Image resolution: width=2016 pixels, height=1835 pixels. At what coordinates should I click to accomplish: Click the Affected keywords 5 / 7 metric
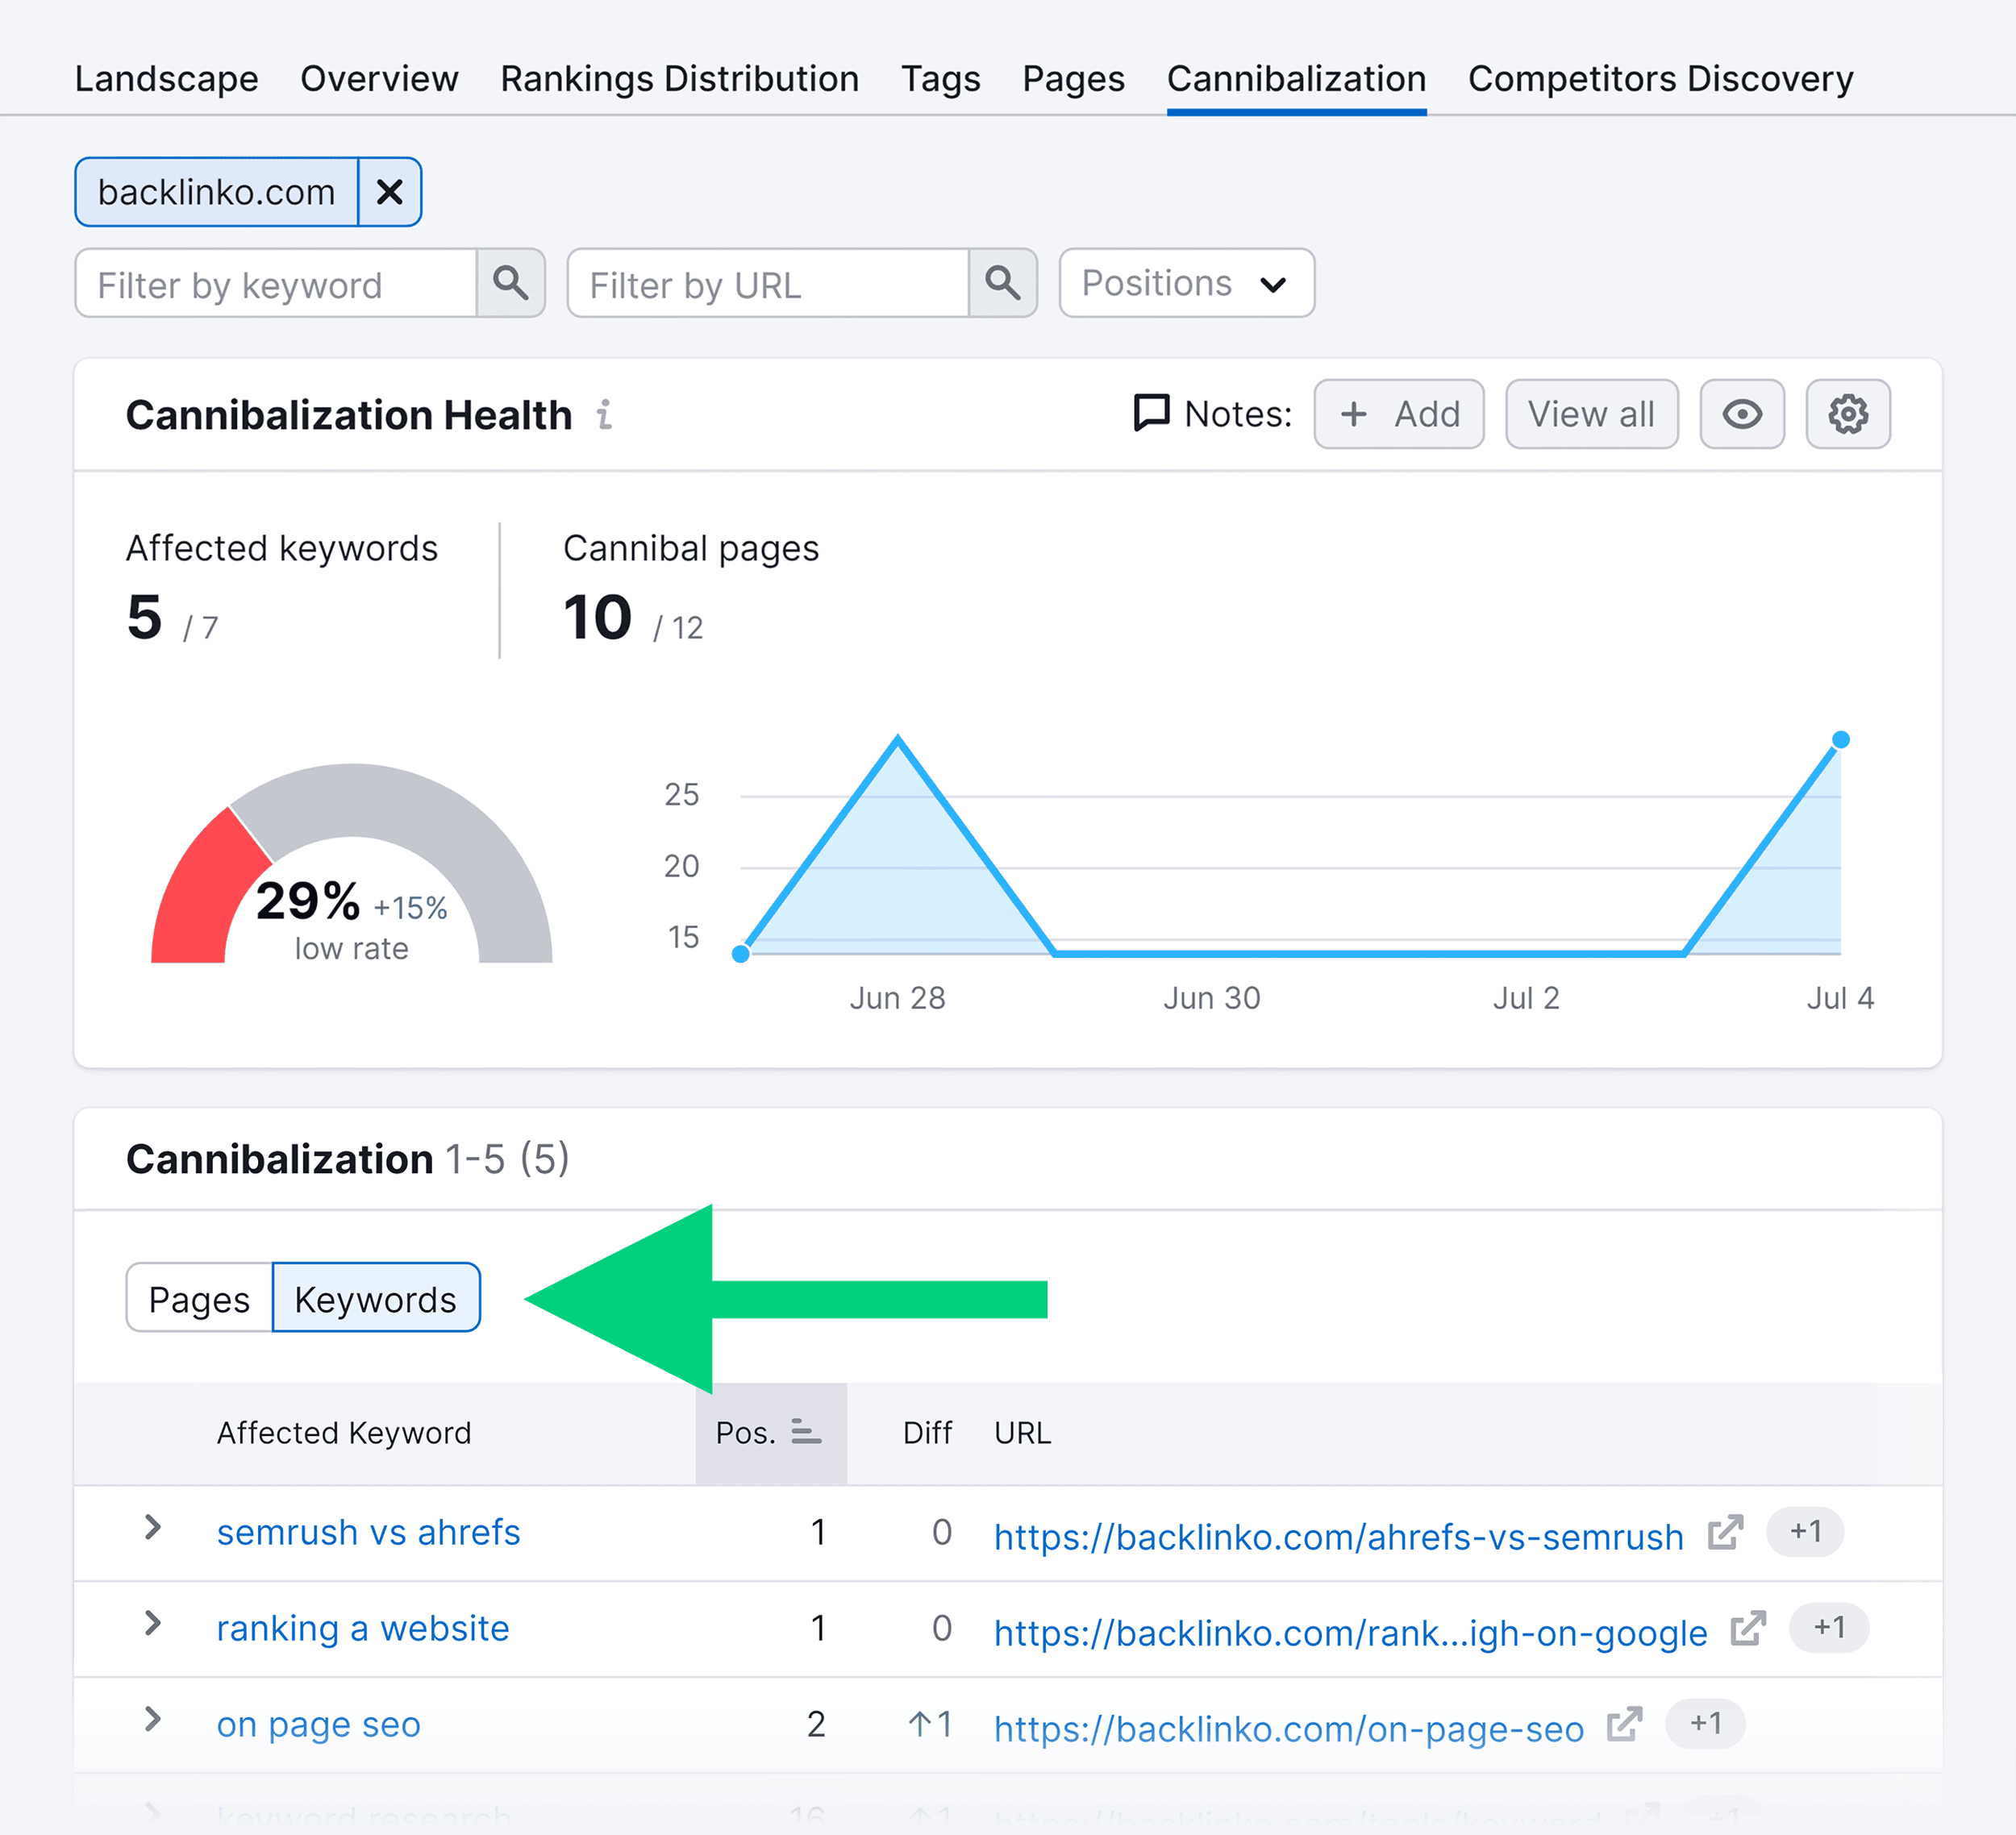(x=282, y=588)
